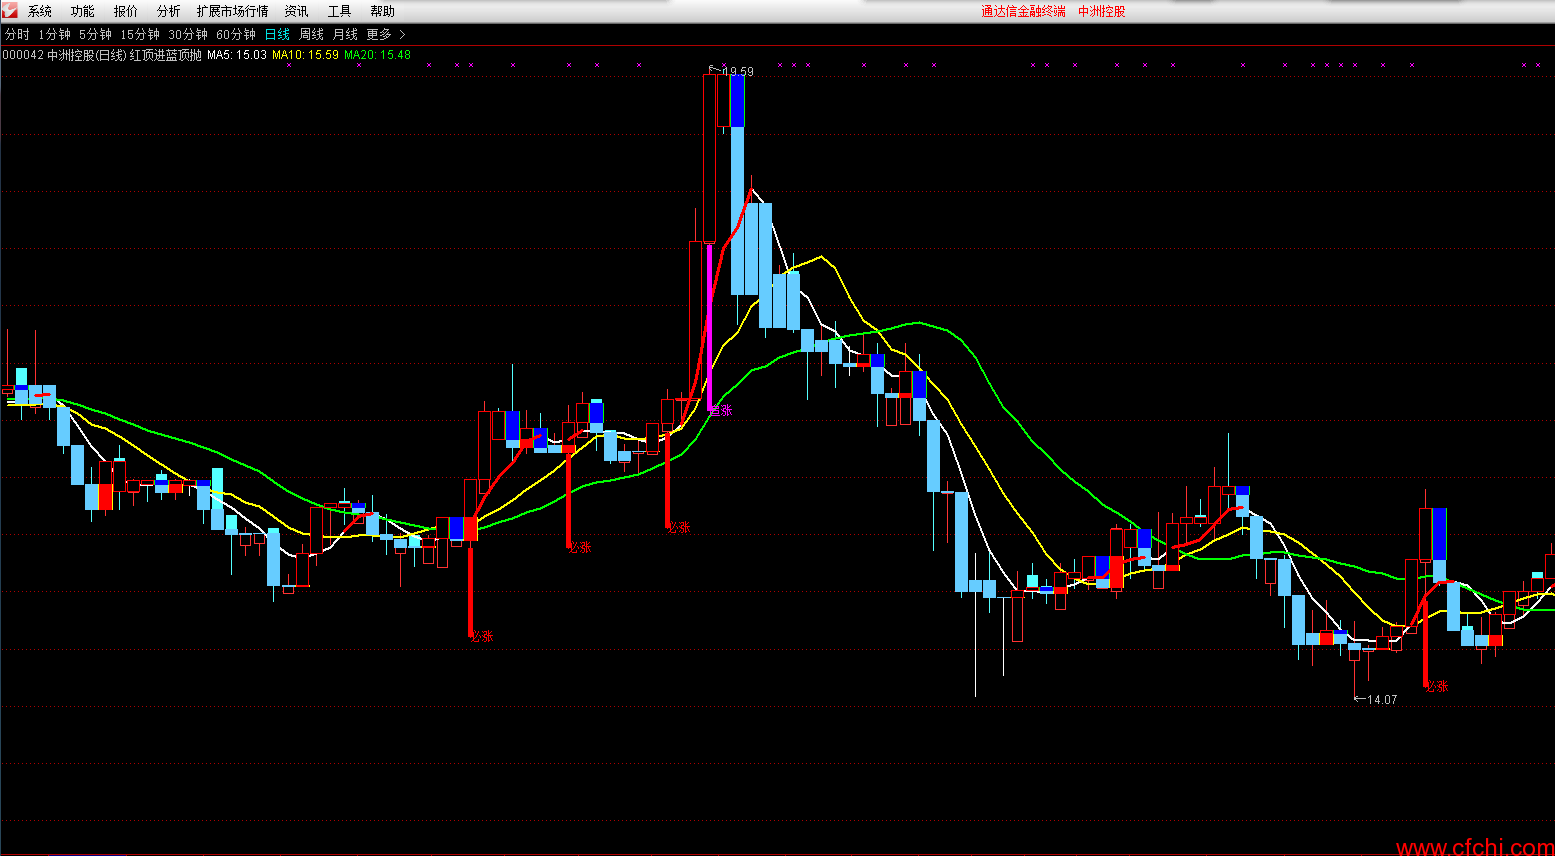The width and height of the screenshot is (1555, 856).
Task: Select the 日线 daily chart tab
Action: tap(277, 35)
